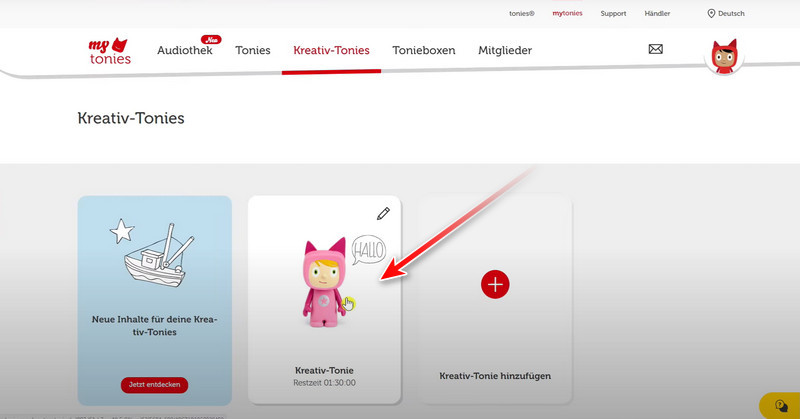800x419 pixels.
Task: Click the Kreativ-Tonie card title
Action: (324, 370)
